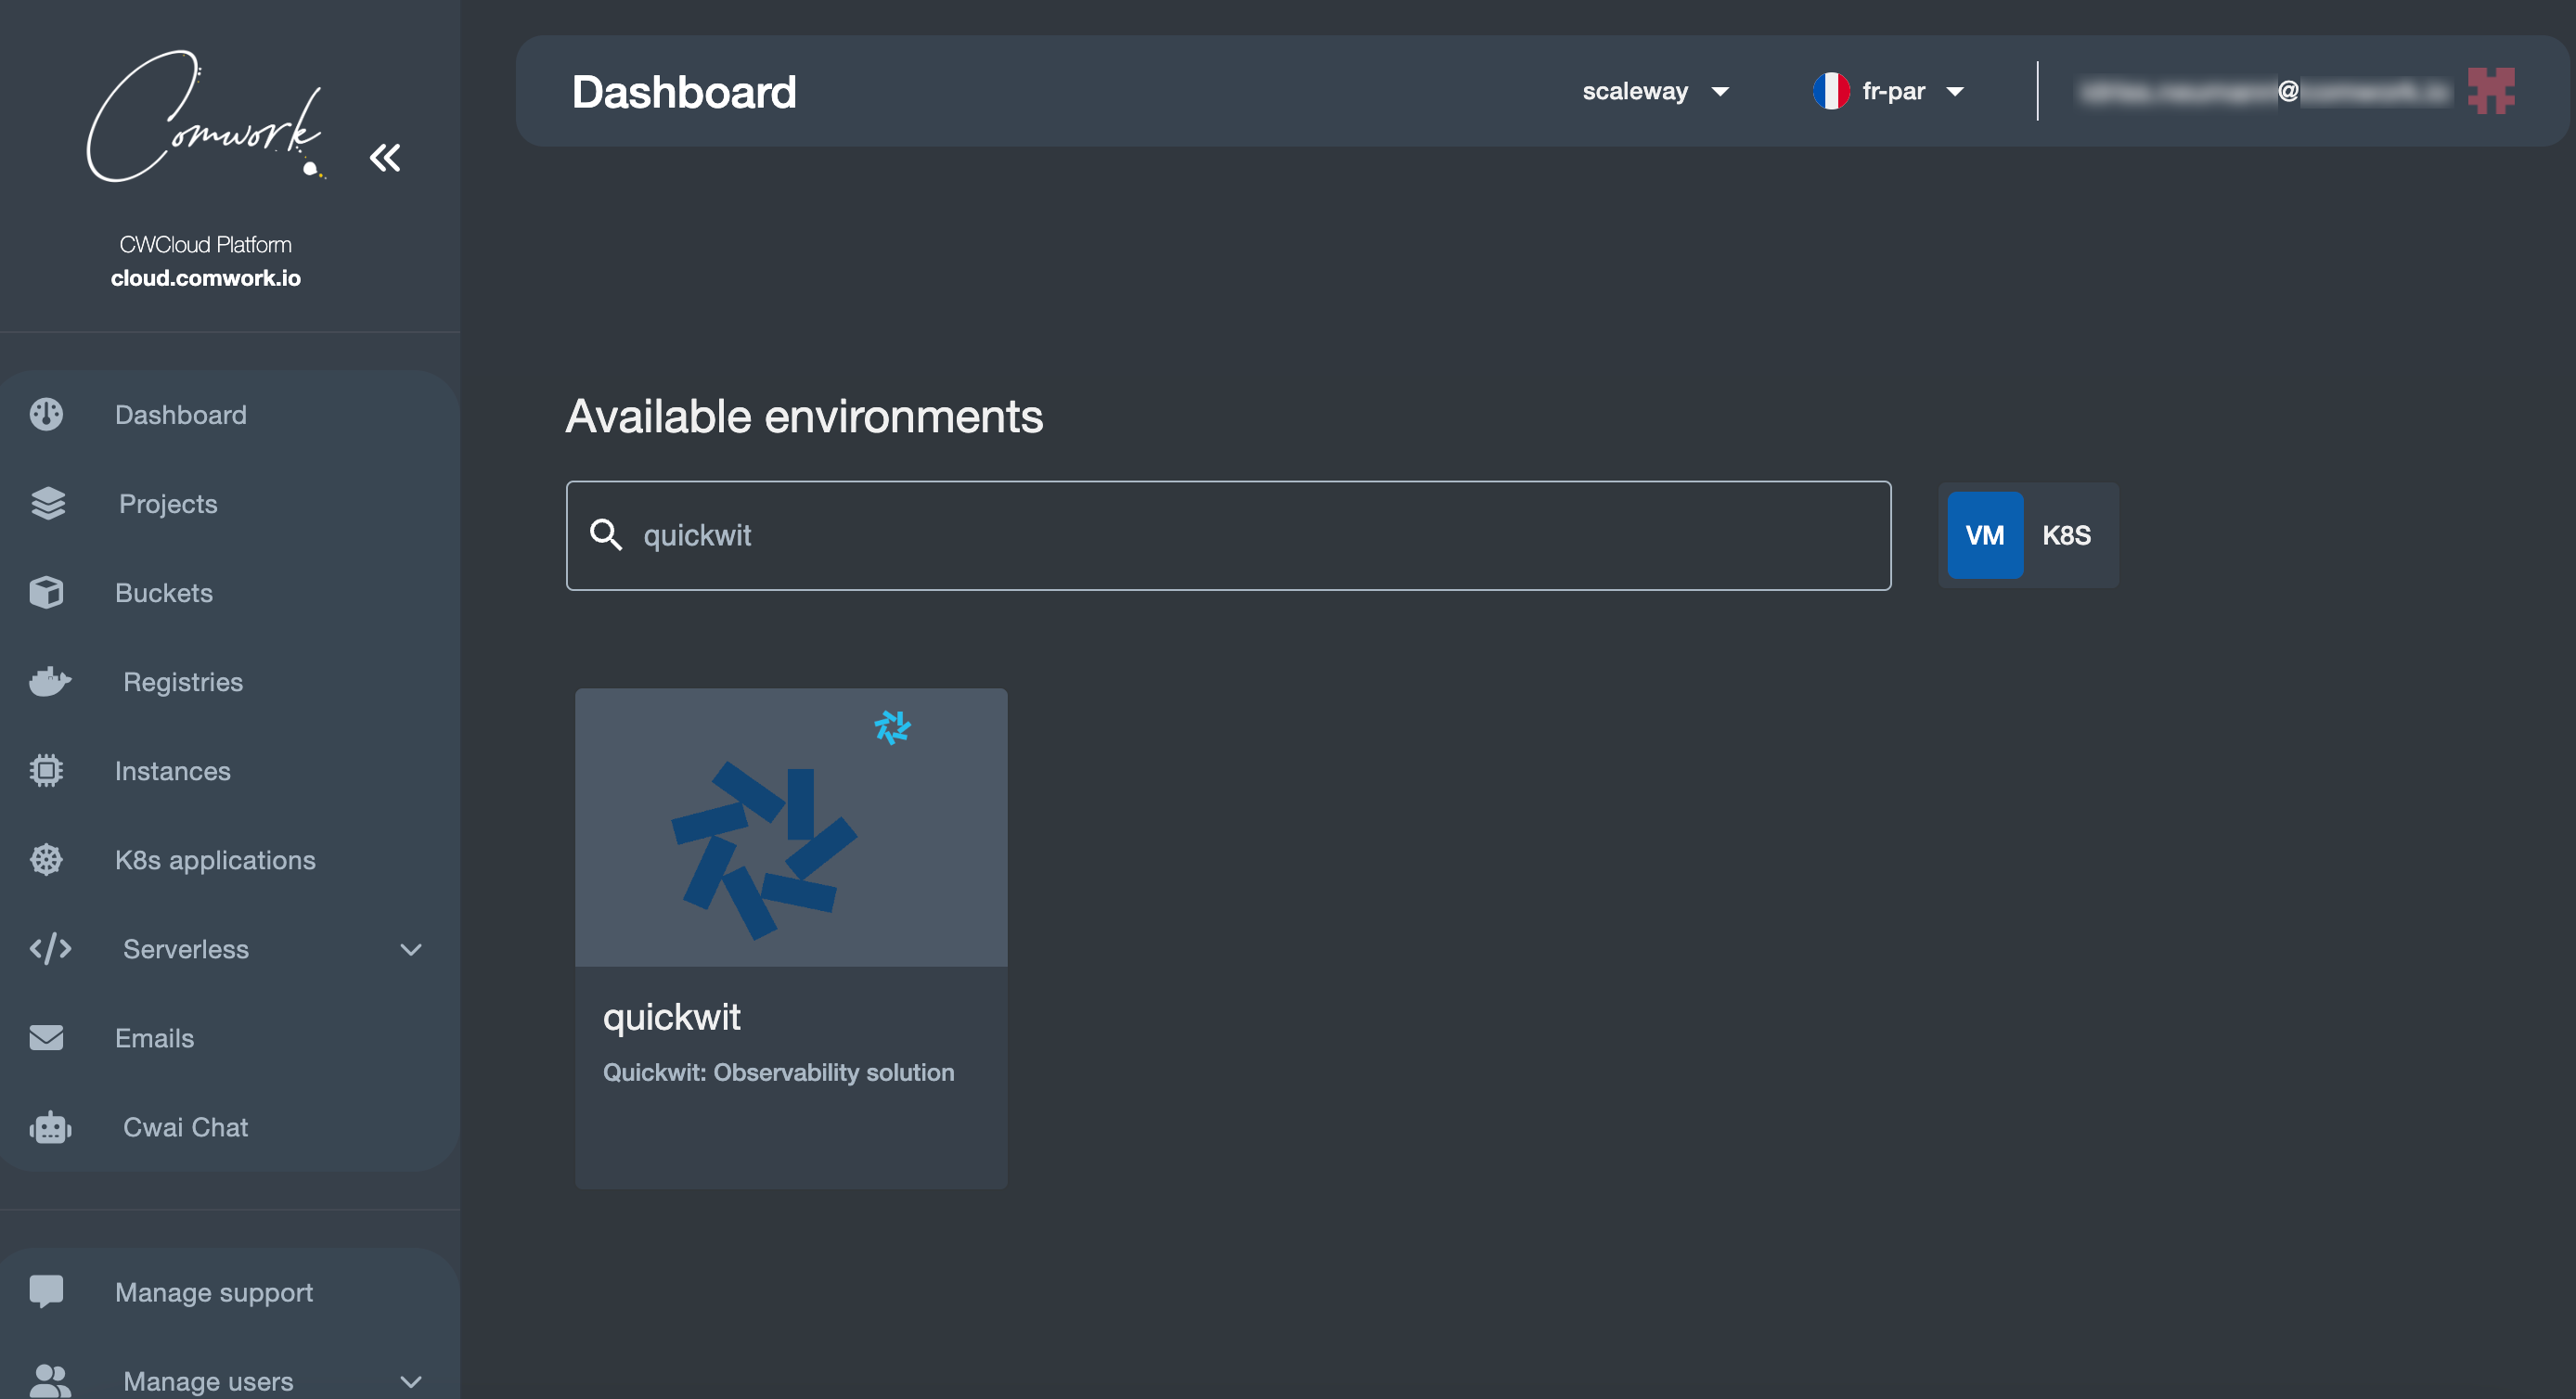Click the Comwork logo

click(x=205, y=116)
